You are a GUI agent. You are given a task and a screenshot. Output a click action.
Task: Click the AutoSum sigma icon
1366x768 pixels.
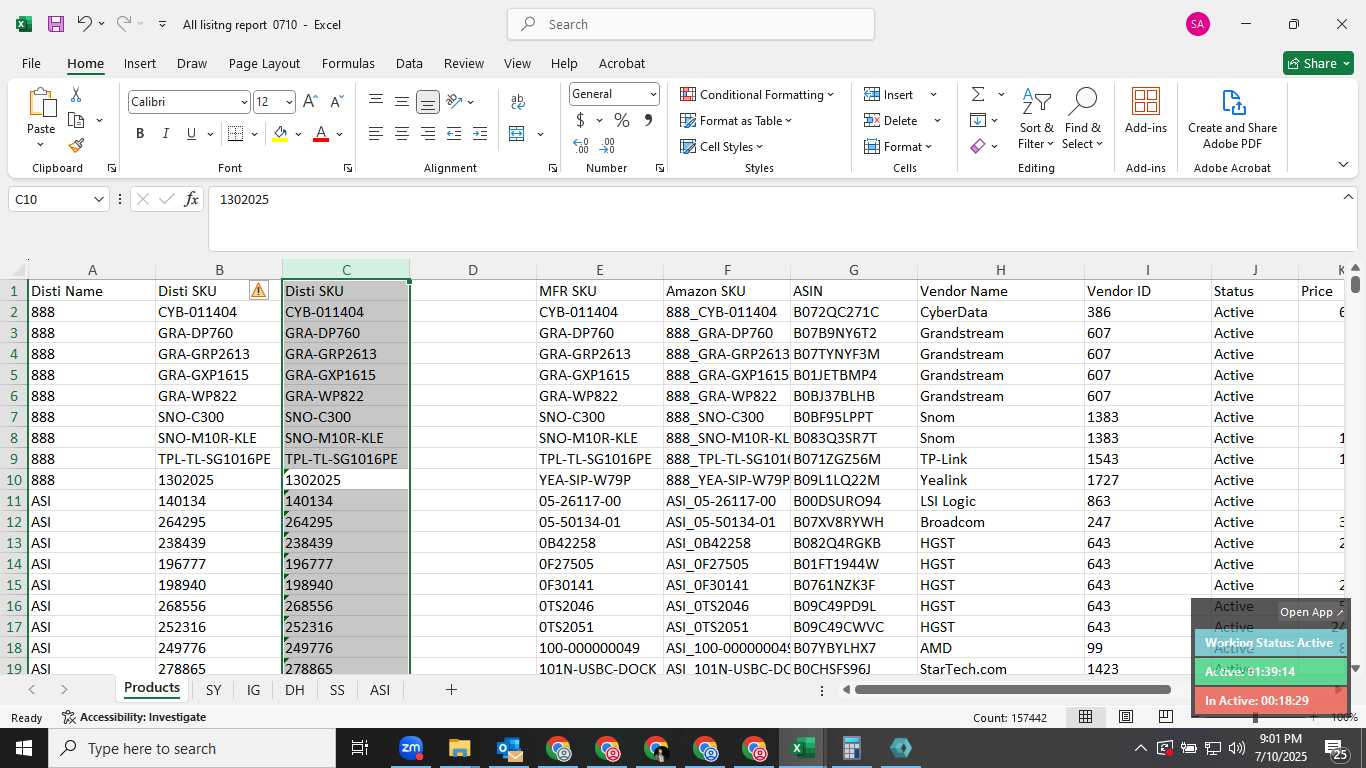click(x=978, y=94)
